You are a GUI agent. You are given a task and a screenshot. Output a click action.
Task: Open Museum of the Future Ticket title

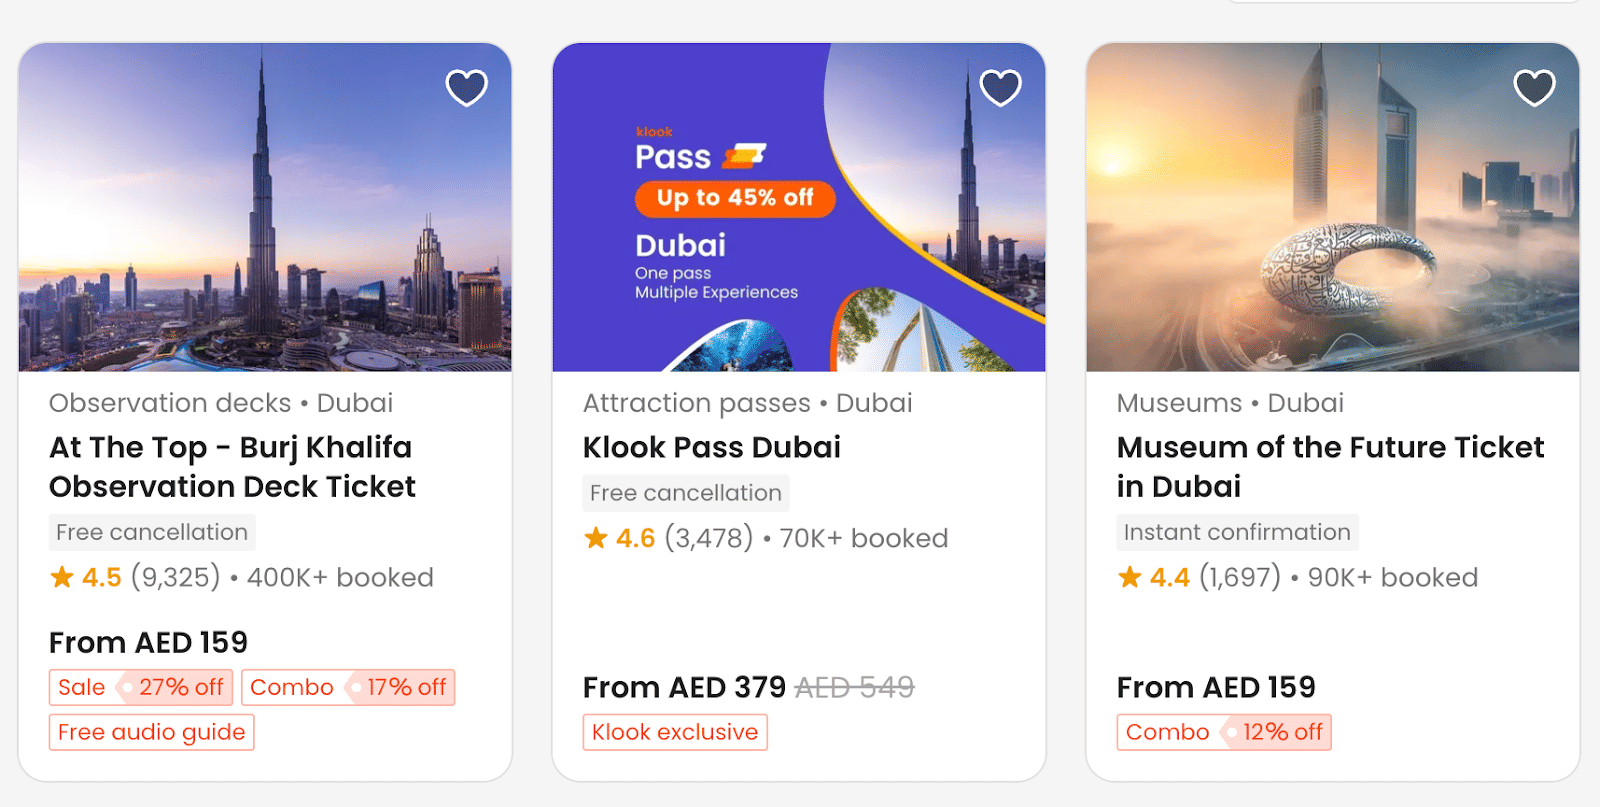1330,467
